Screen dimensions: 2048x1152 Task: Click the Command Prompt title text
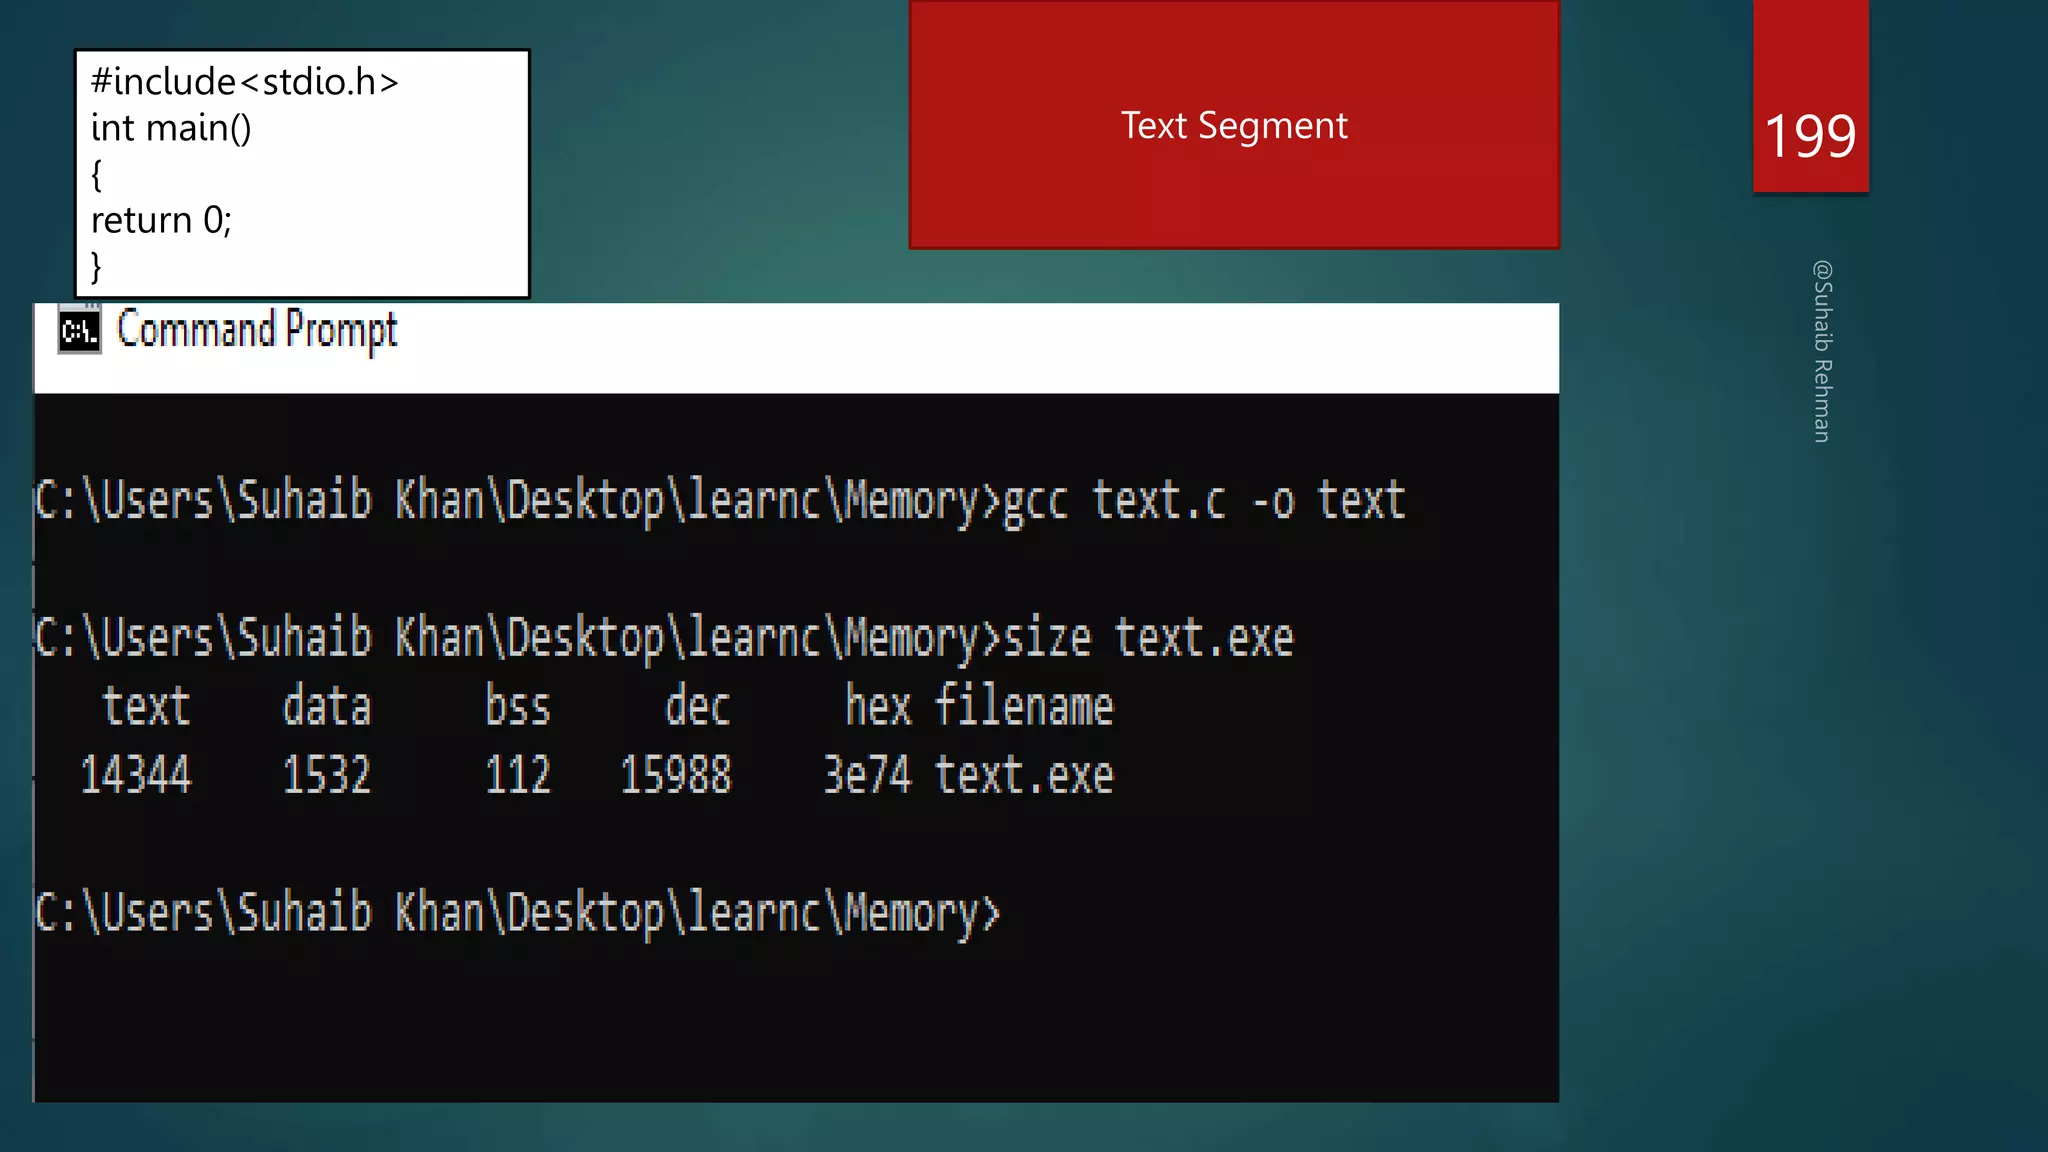257,331
